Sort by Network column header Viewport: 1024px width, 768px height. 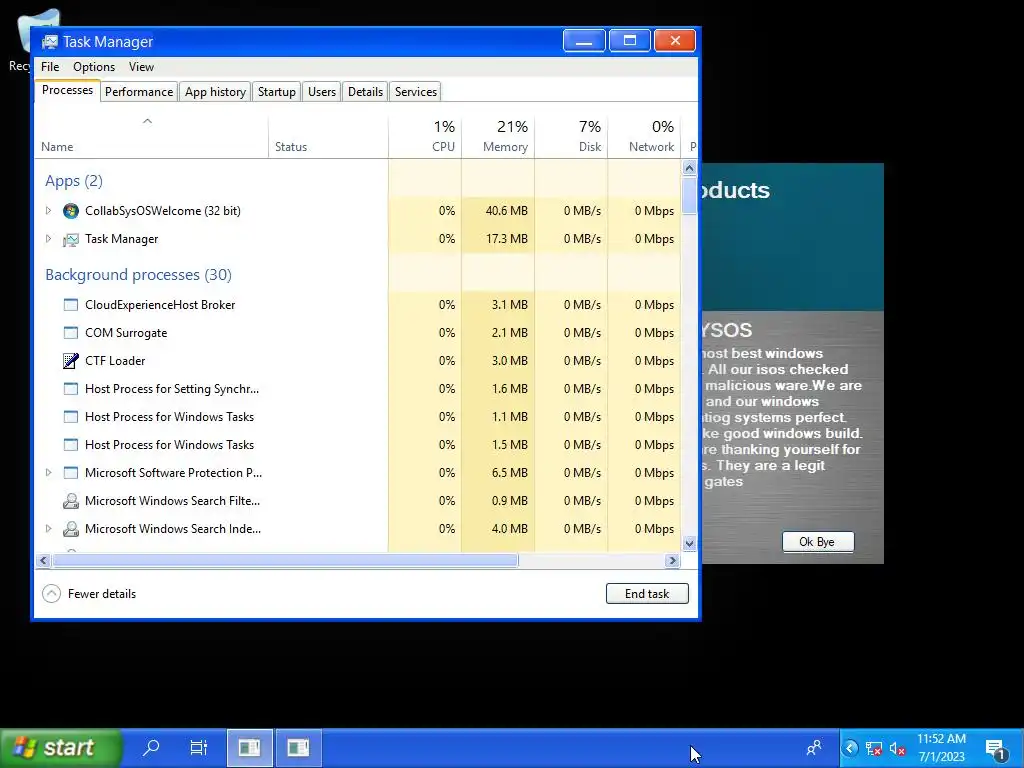pyautogui.click(x=644, y=136)
